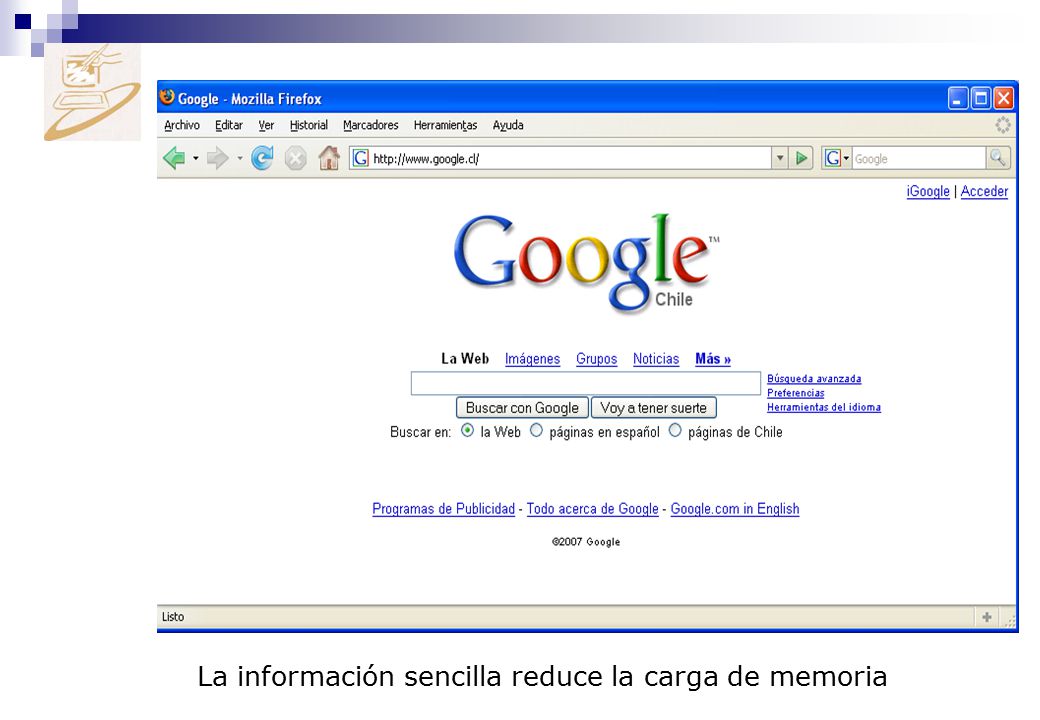Image resolution: width=1040 pixels, height=720 pixels.
Task: Open the Ayuda menu
Action: [x=508, y=125]
